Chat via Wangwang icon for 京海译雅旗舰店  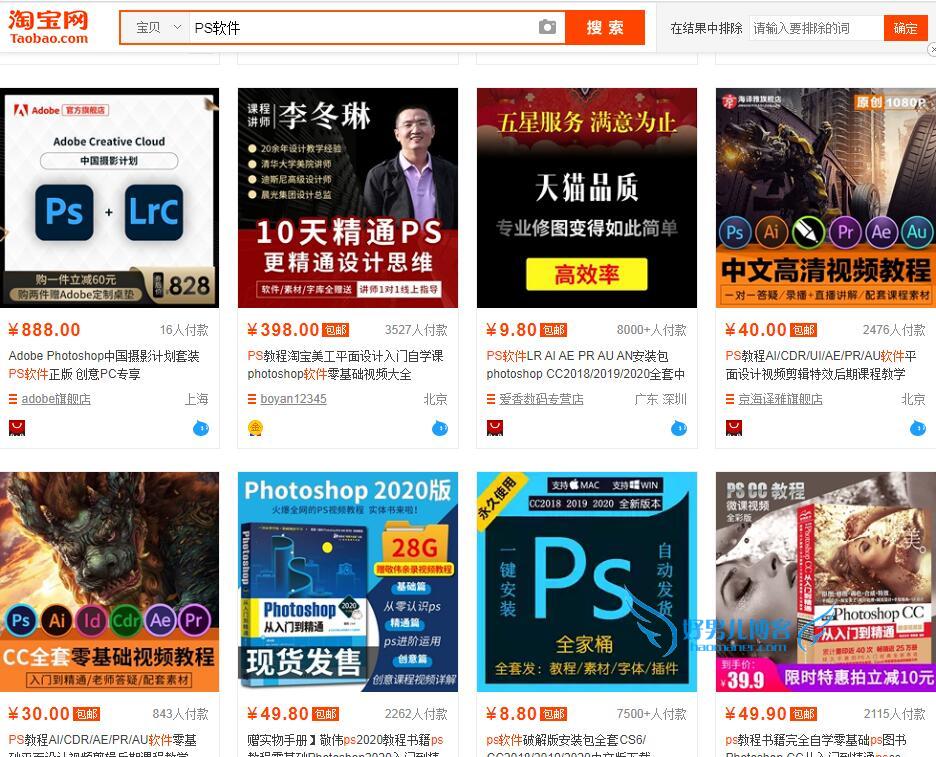click(917, 427)
